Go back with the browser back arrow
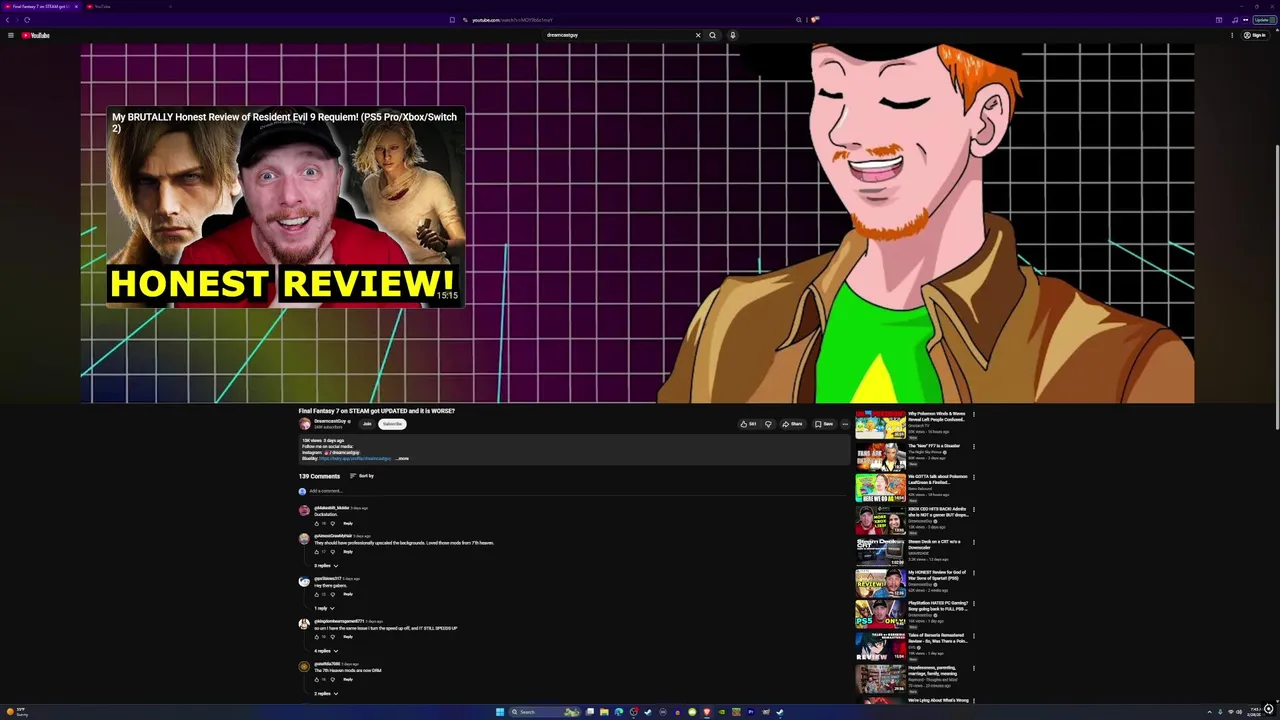The height and width of the screenshot is (720, 1280). coord(8,20)
